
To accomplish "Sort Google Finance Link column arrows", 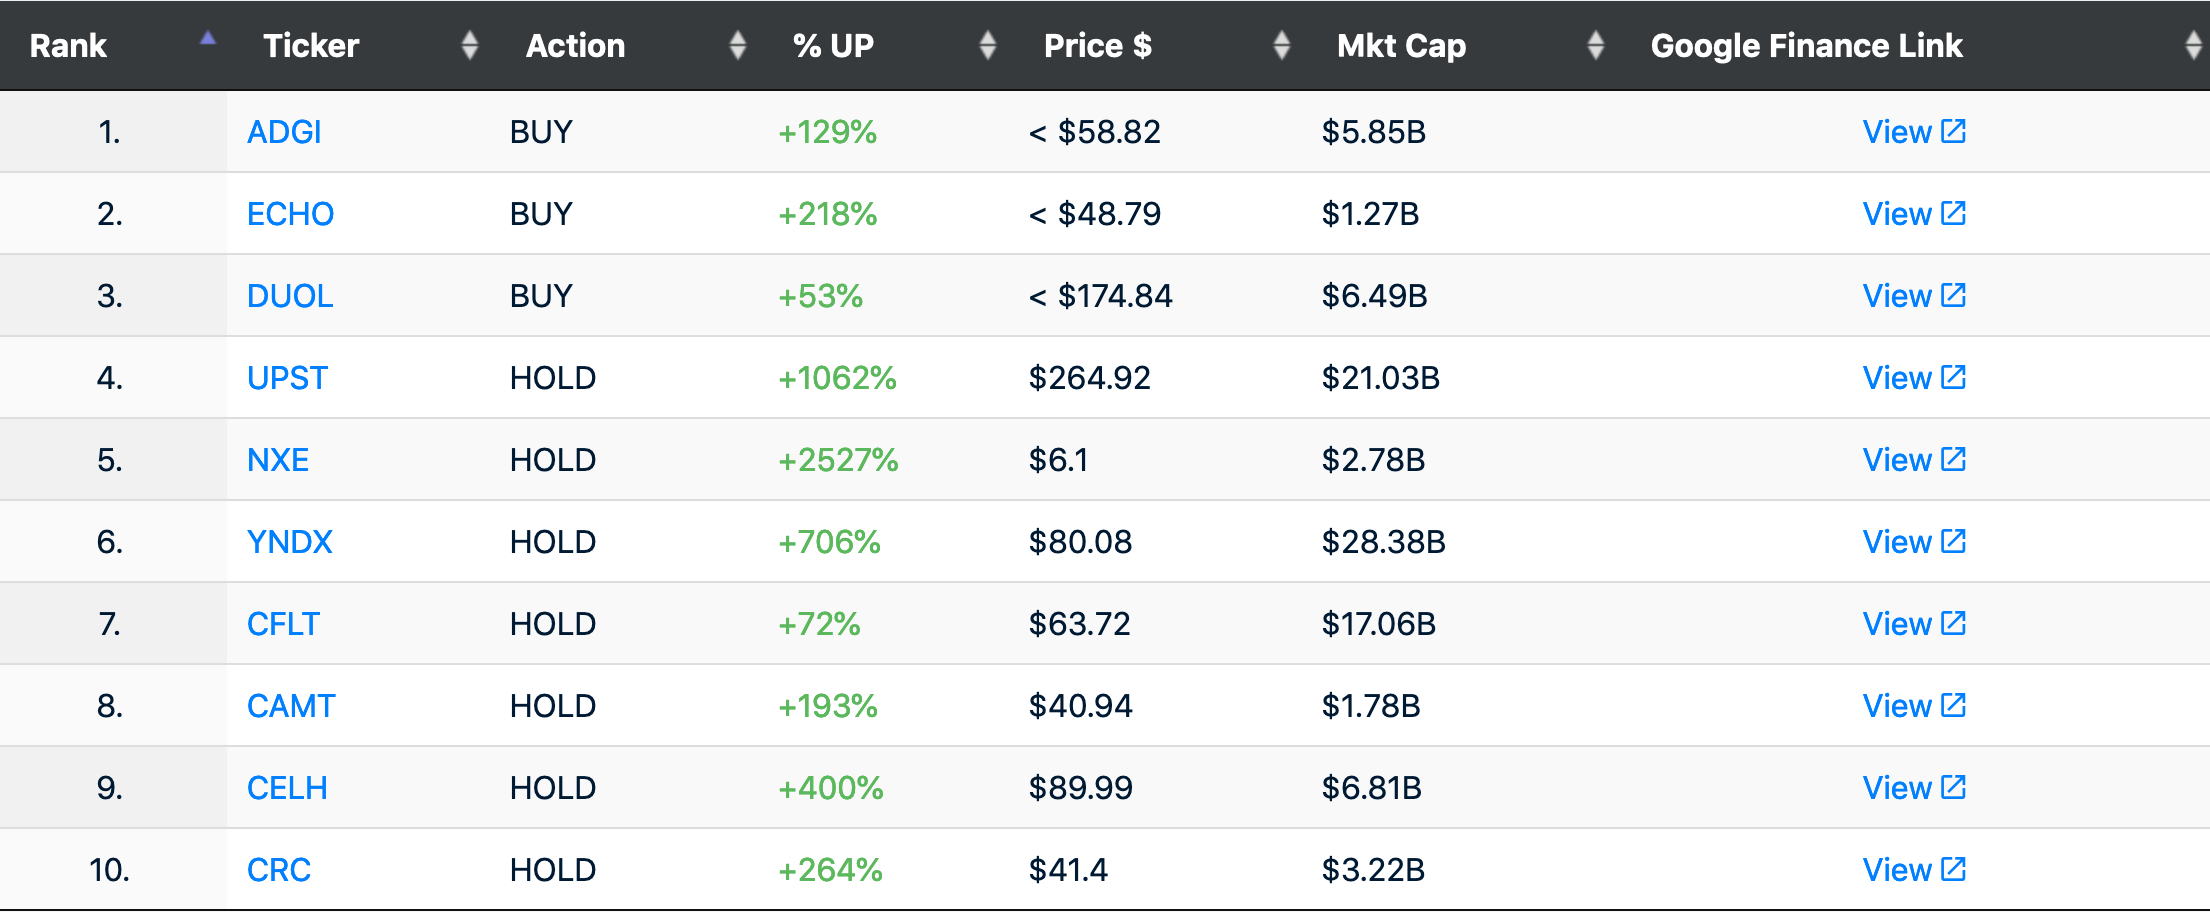I will [x=2193, y=45].
